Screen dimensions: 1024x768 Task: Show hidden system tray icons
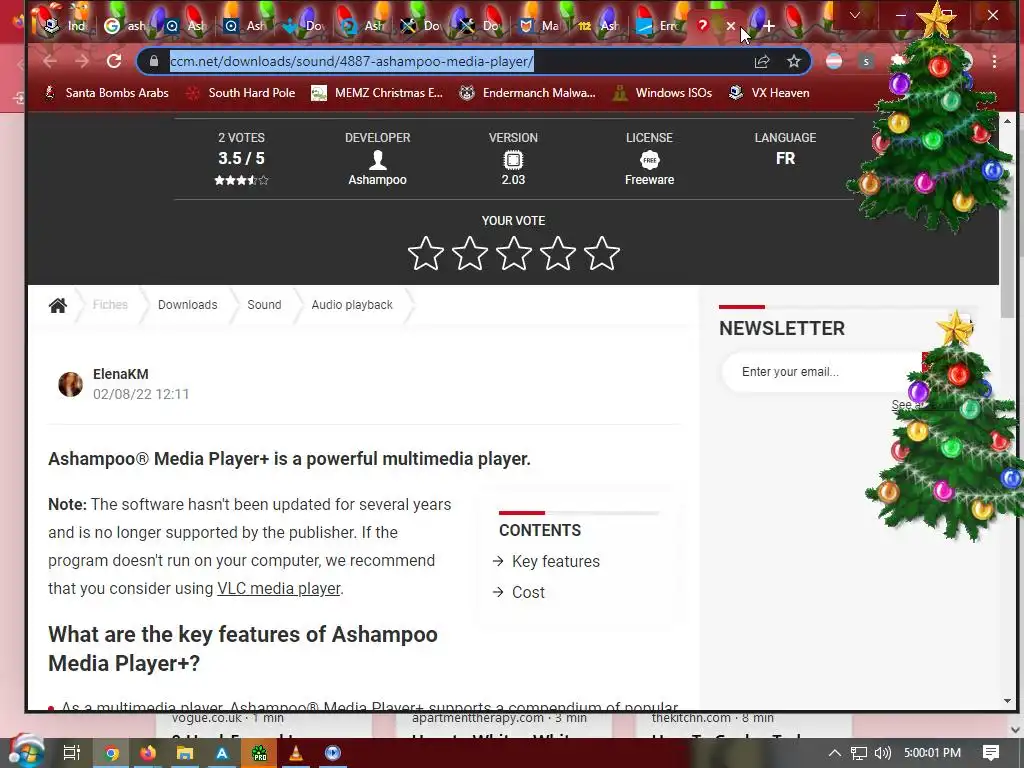[x=835, y=753]
